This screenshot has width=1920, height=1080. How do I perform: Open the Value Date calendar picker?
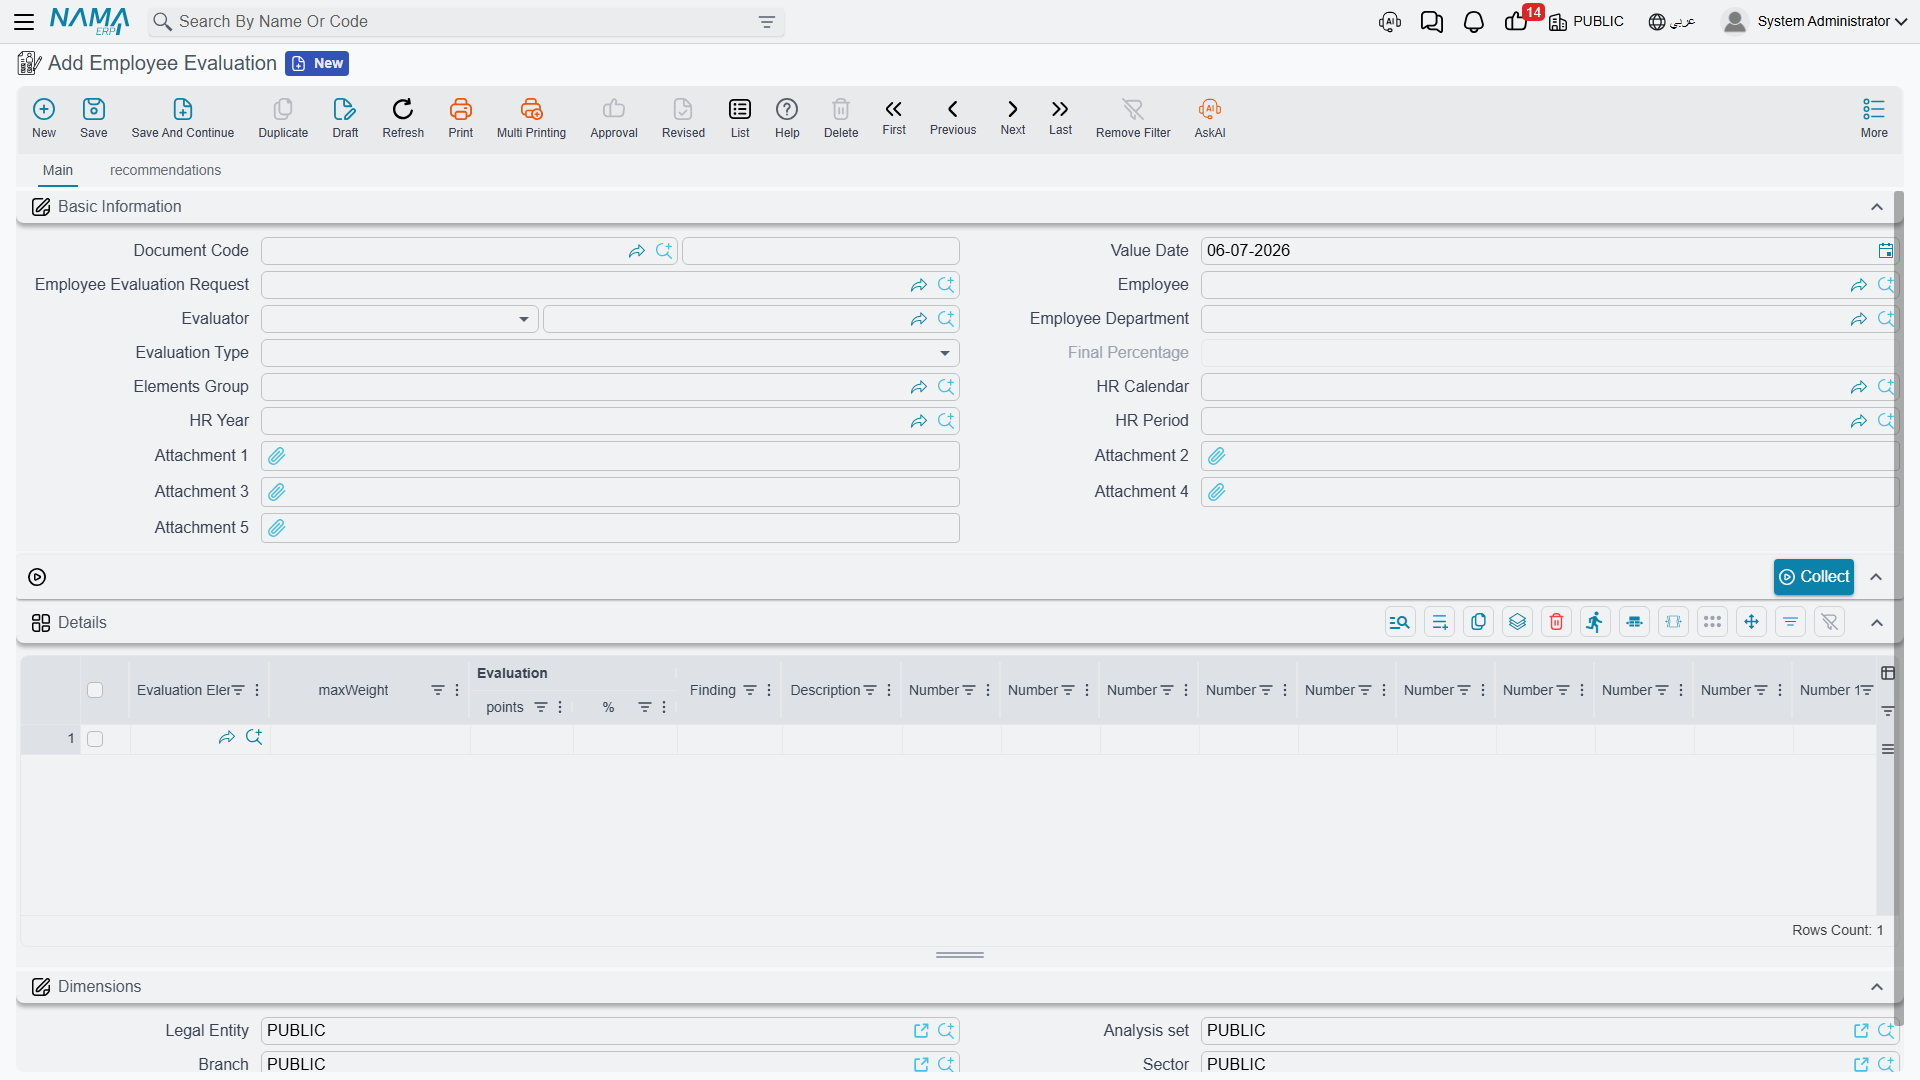pyautogui.click(x=1885, y=251)
